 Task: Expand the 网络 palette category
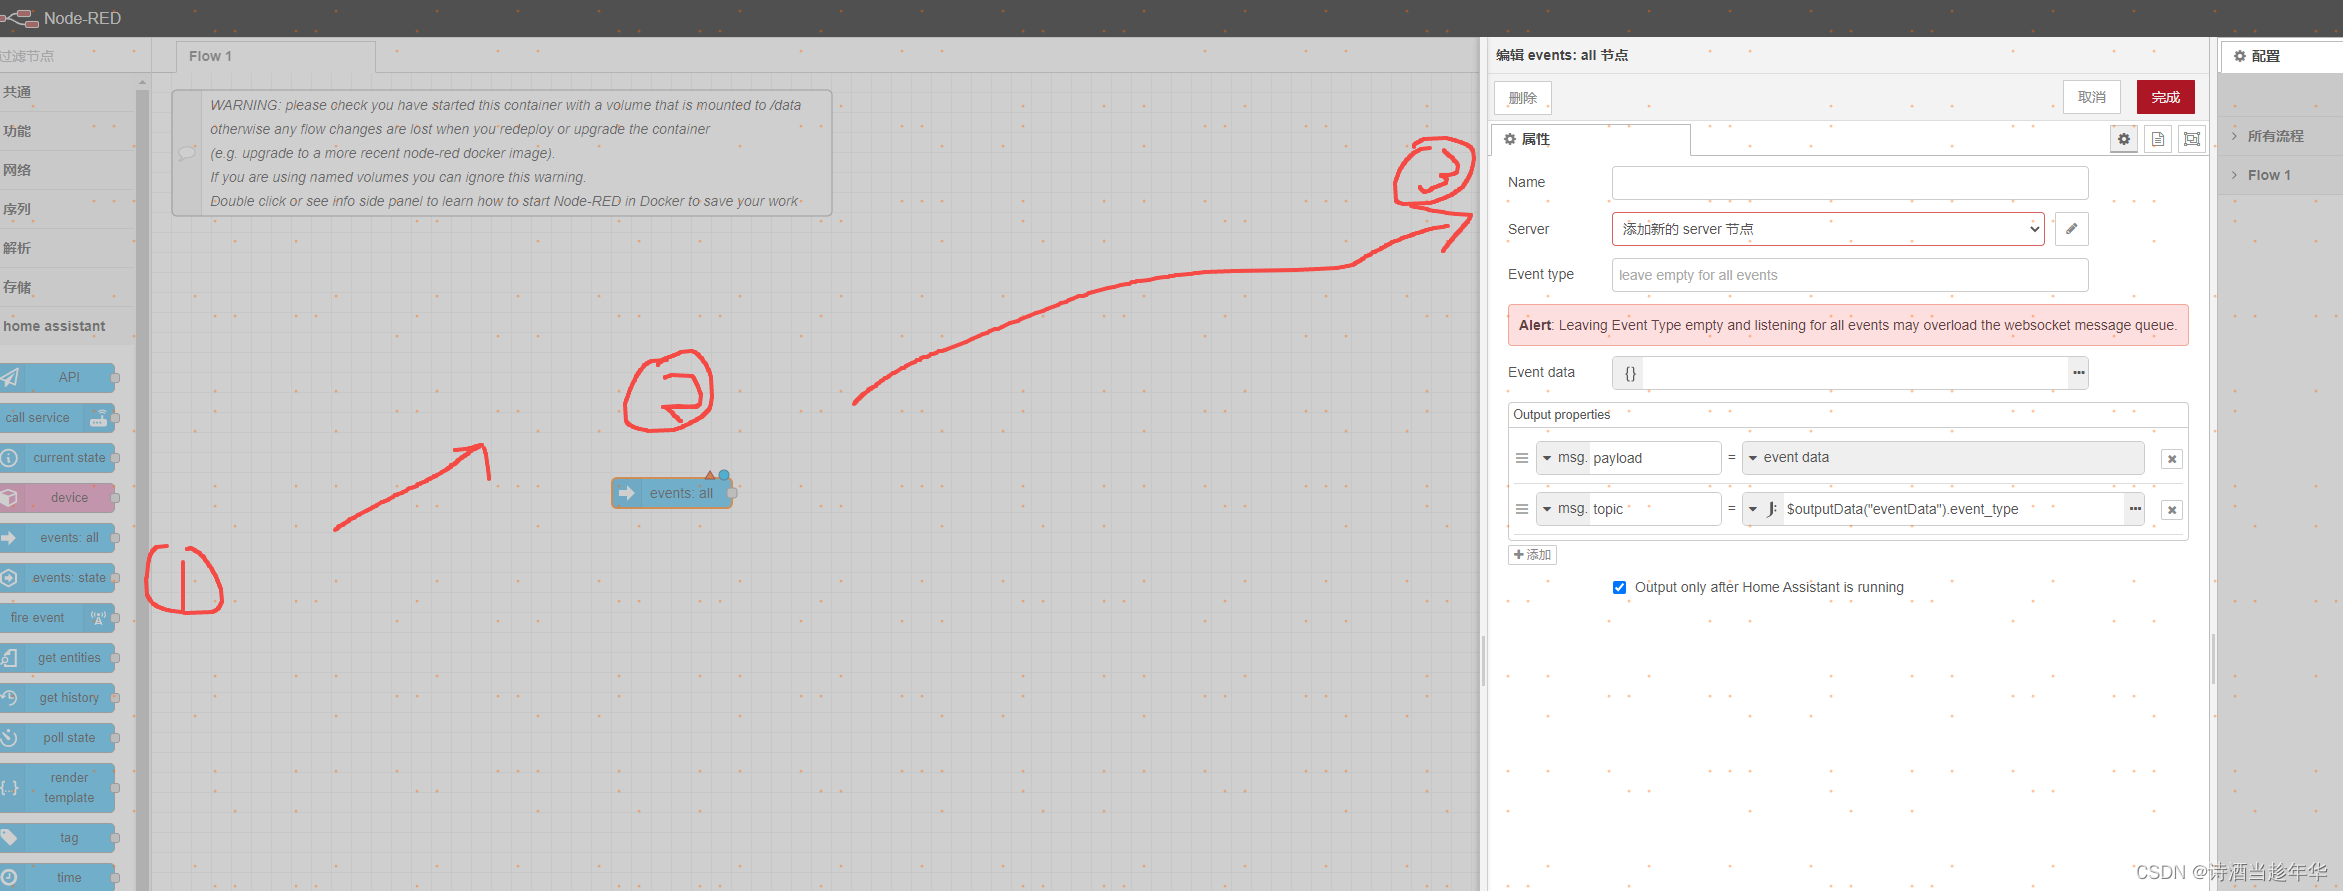[x=67, y=170]
